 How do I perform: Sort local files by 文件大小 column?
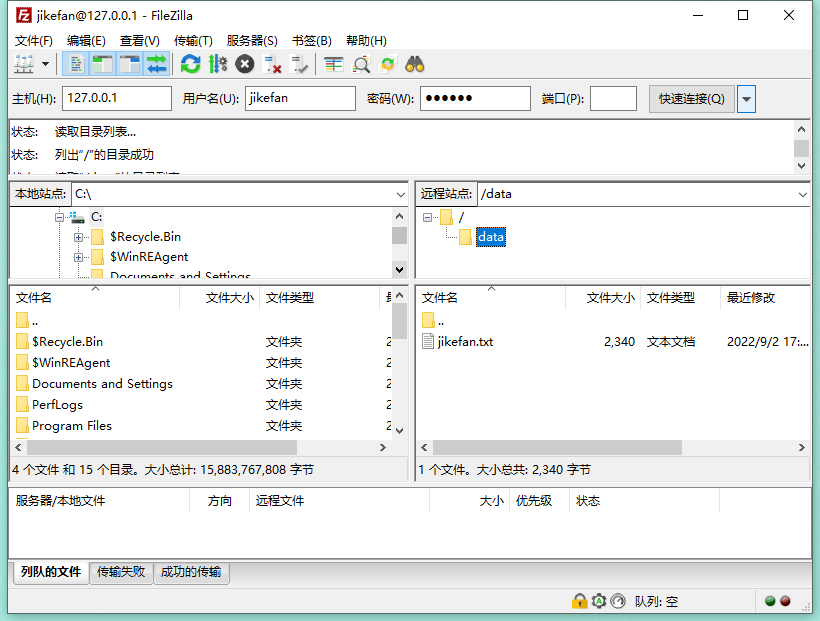220,298
